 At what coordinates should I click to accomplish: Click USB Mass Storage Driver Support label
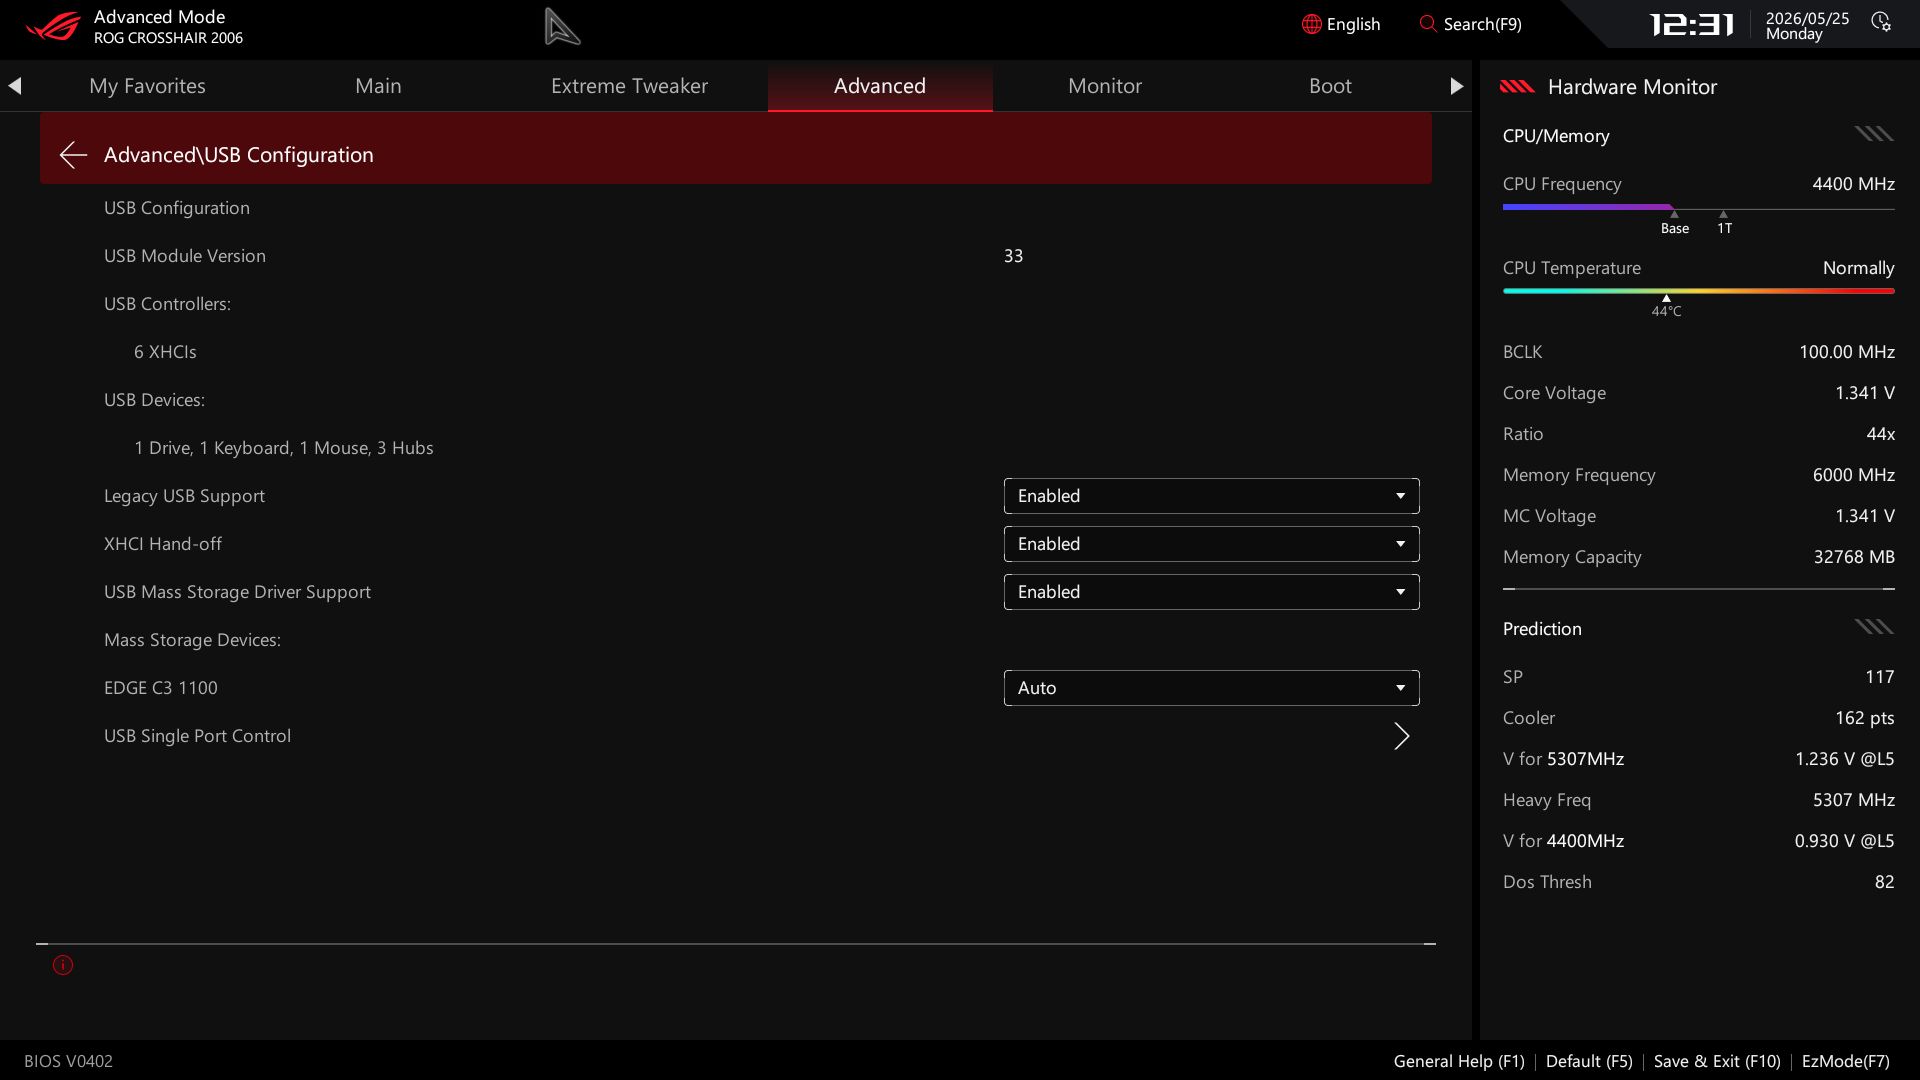pos(237,592)
